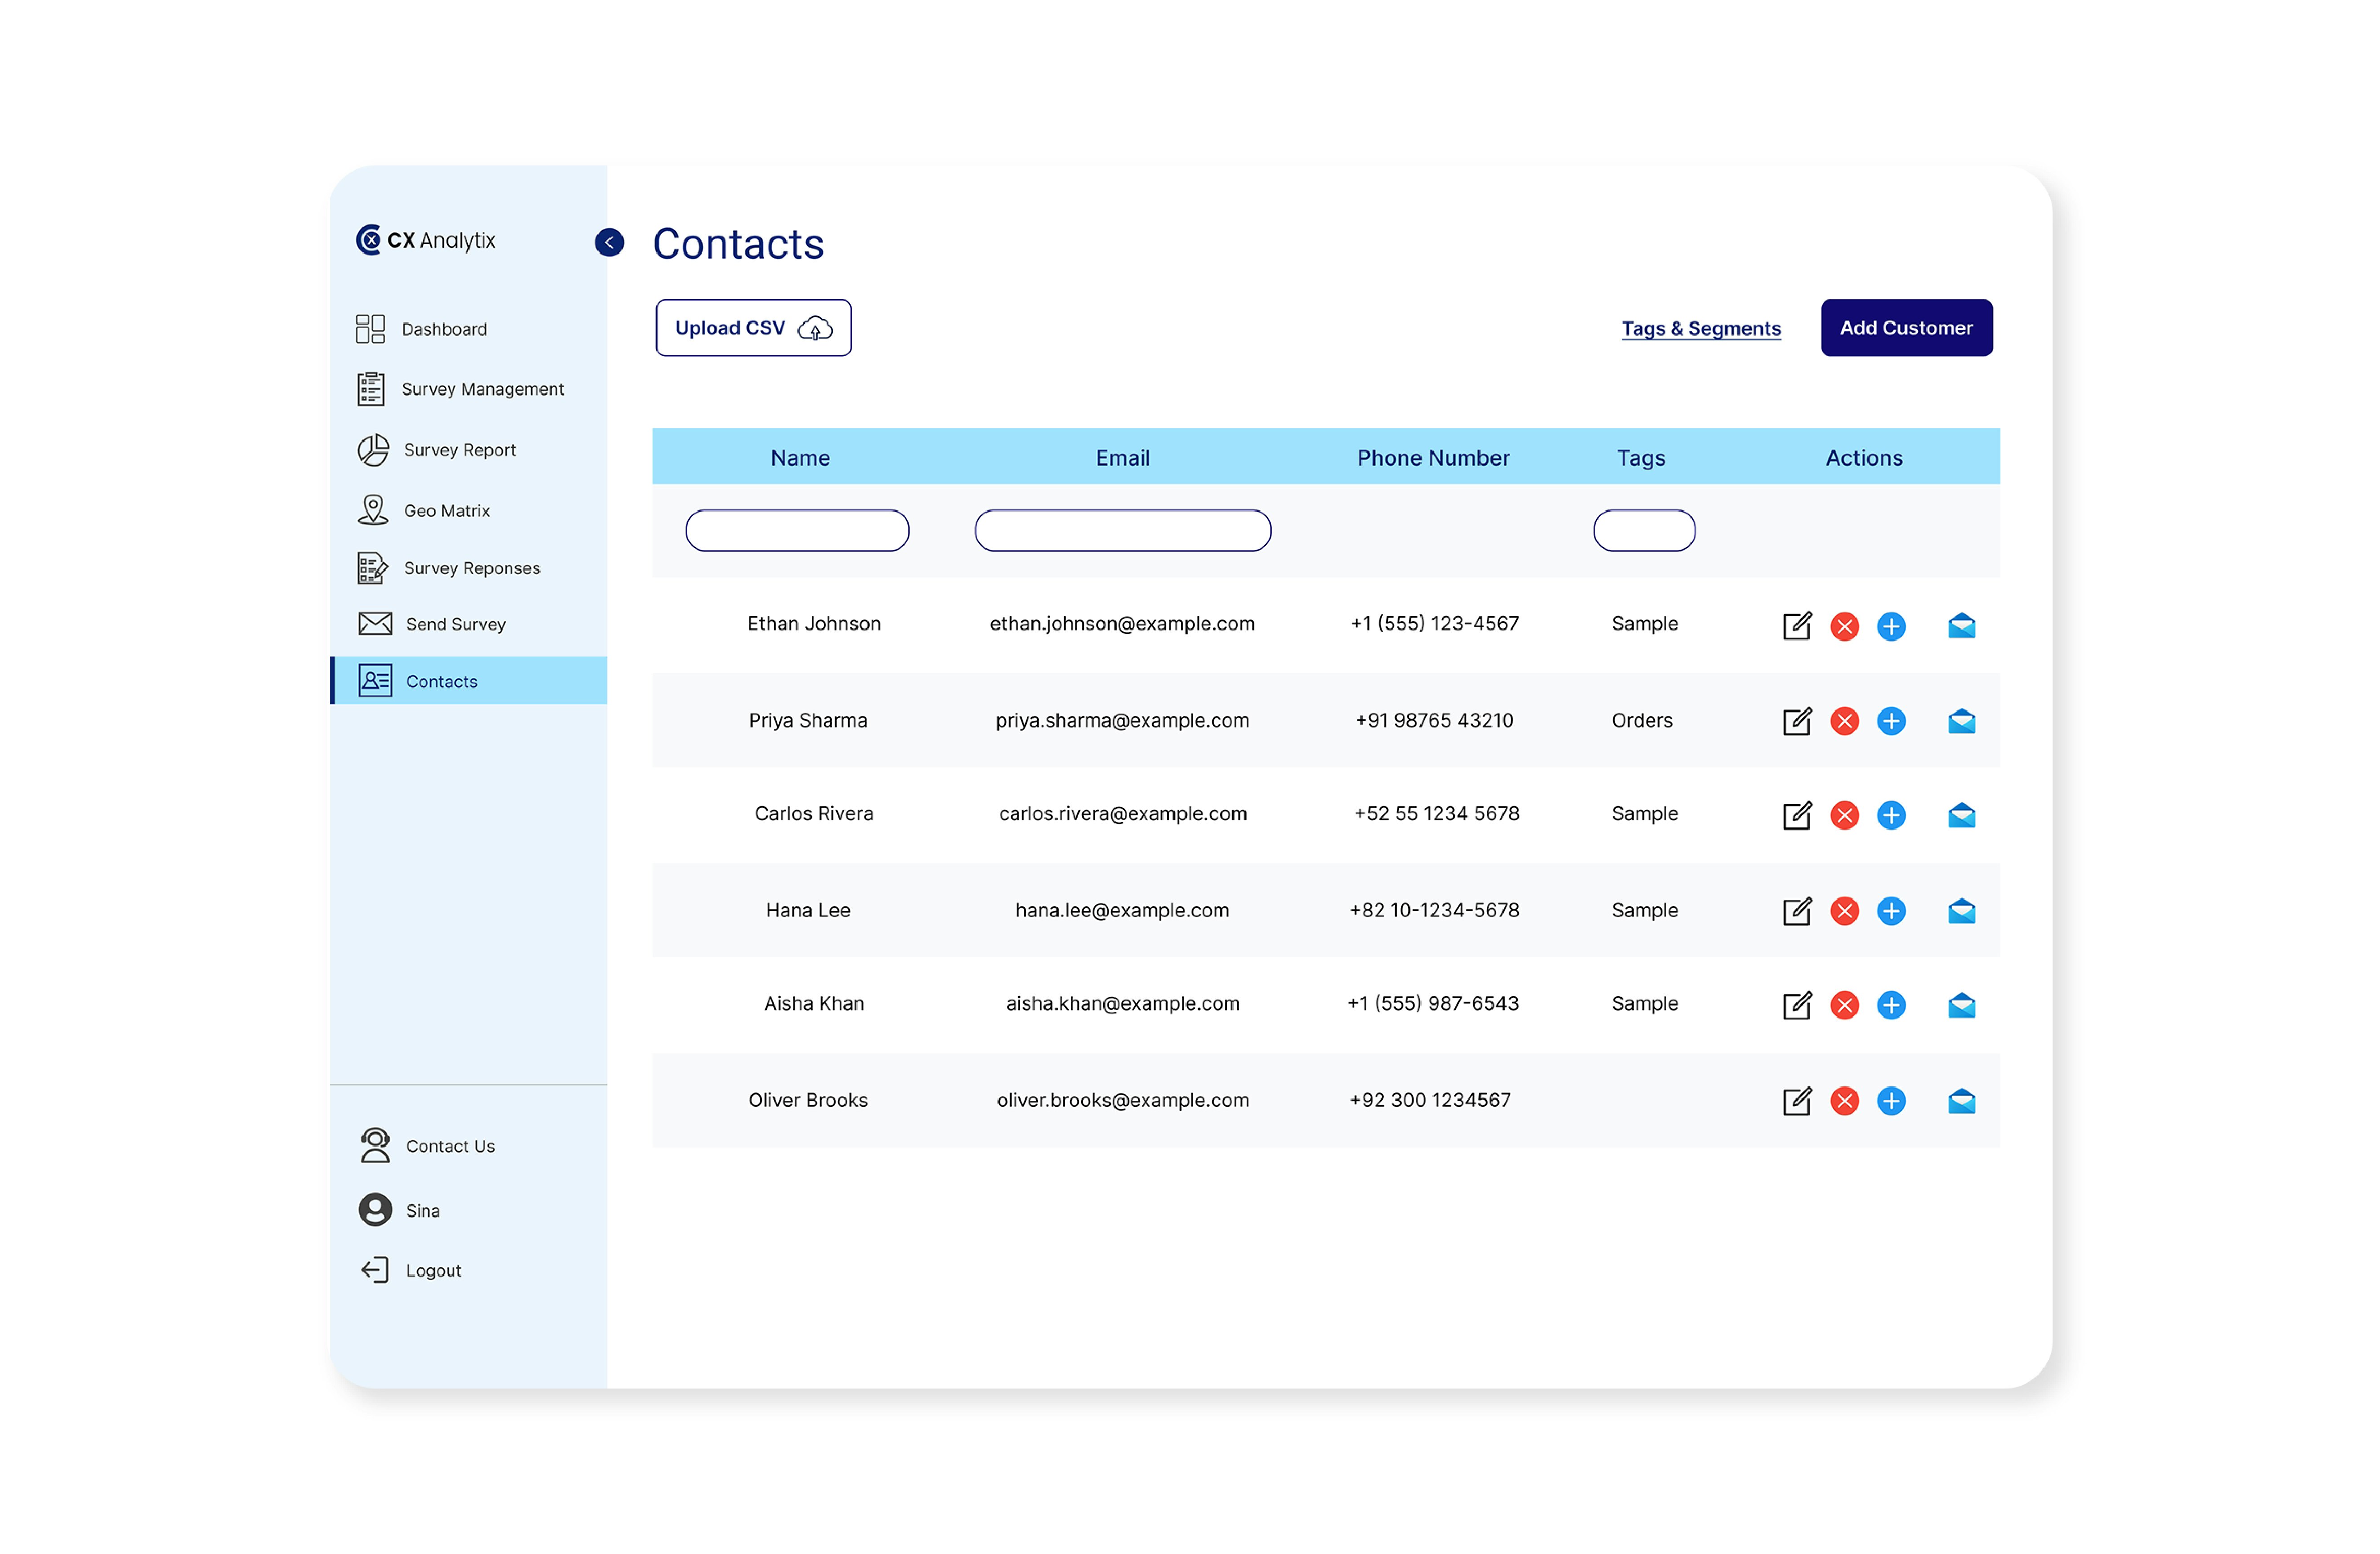Delete the Oliver Brooks contact
This screenshot has height=1554, width=2380.
1844,1101
